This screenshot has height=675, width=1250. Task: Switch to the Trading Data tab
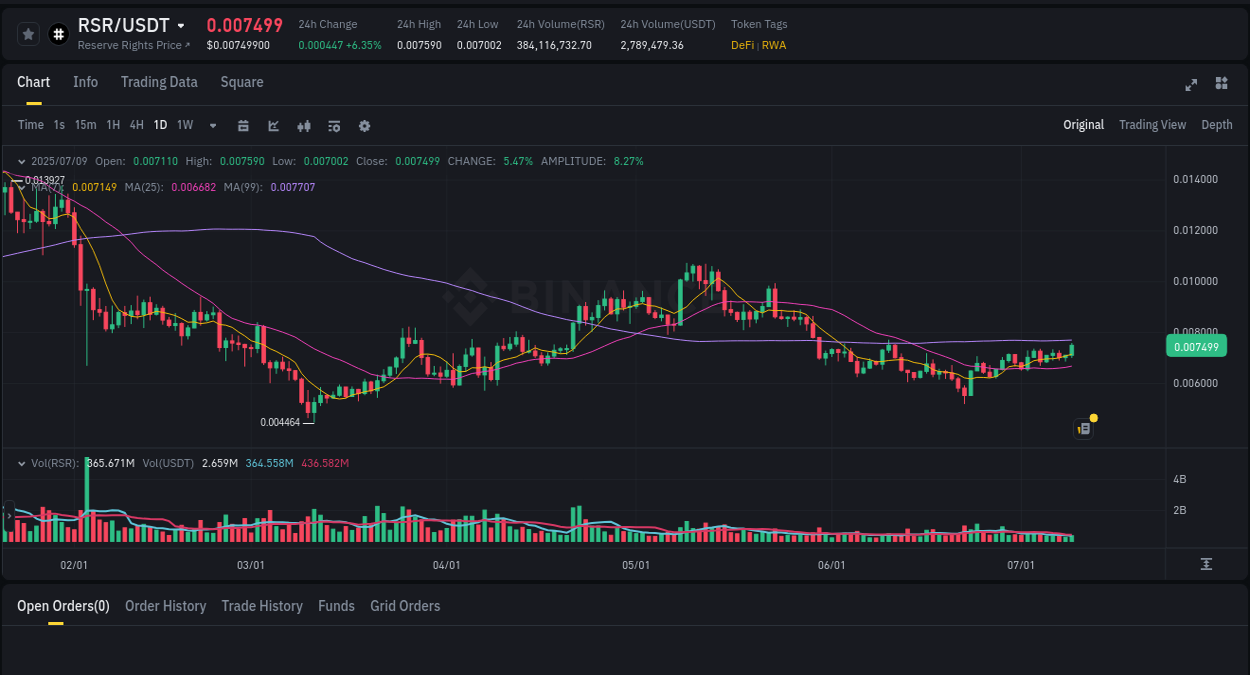point(159,82)
